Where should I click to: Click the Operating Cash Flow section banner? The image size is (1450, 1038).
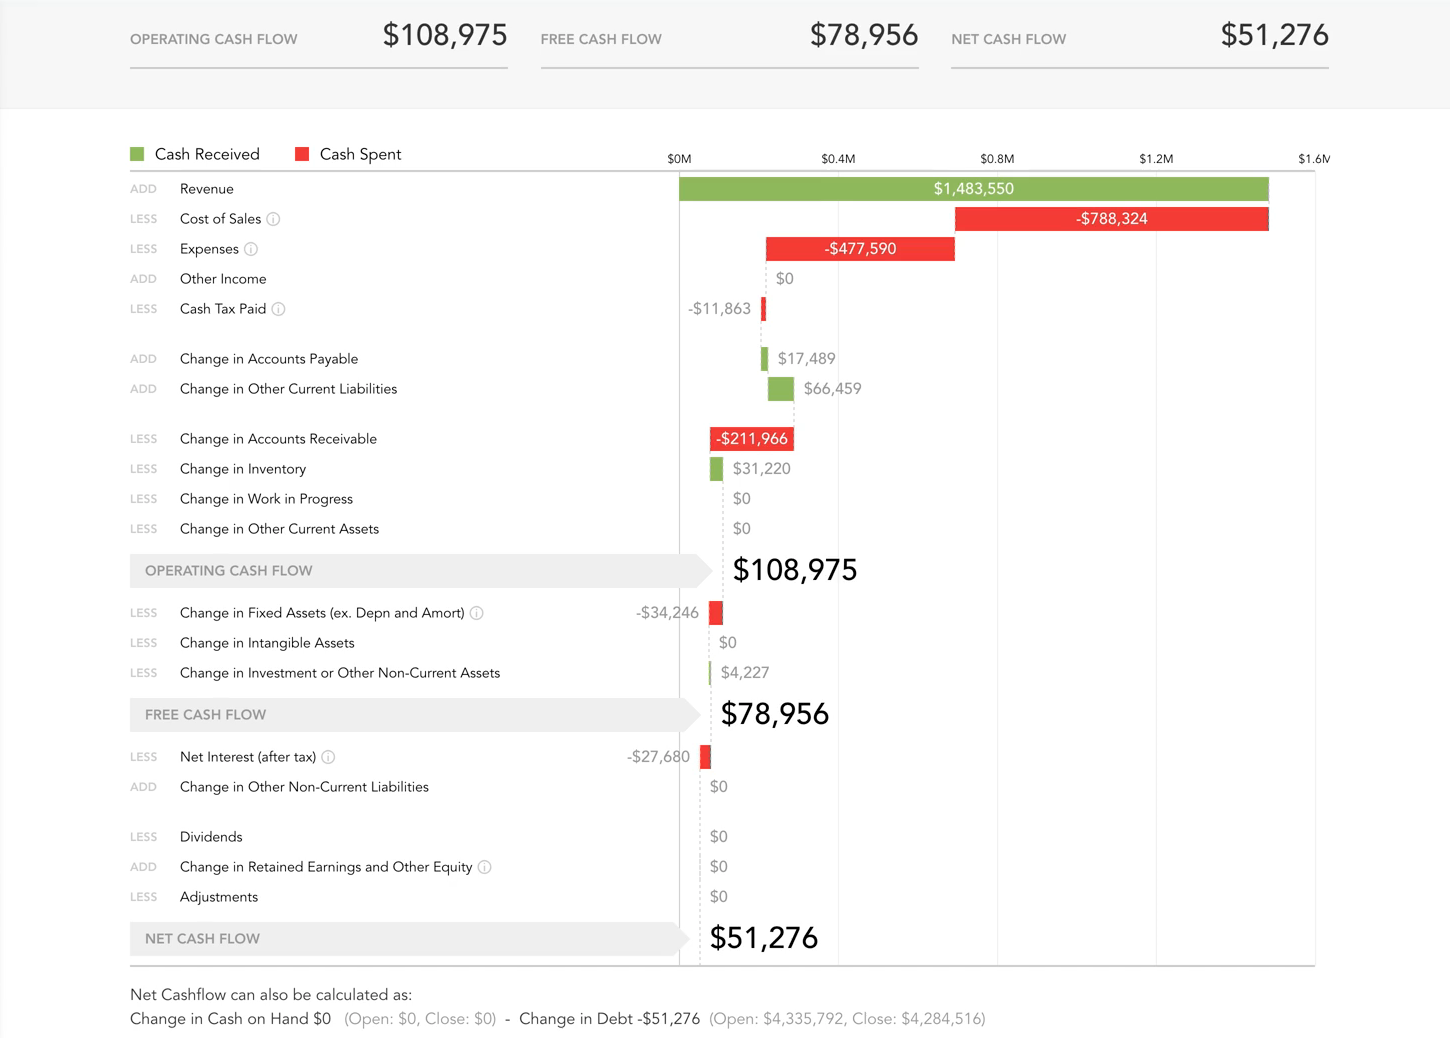click(x=415, y=571)
